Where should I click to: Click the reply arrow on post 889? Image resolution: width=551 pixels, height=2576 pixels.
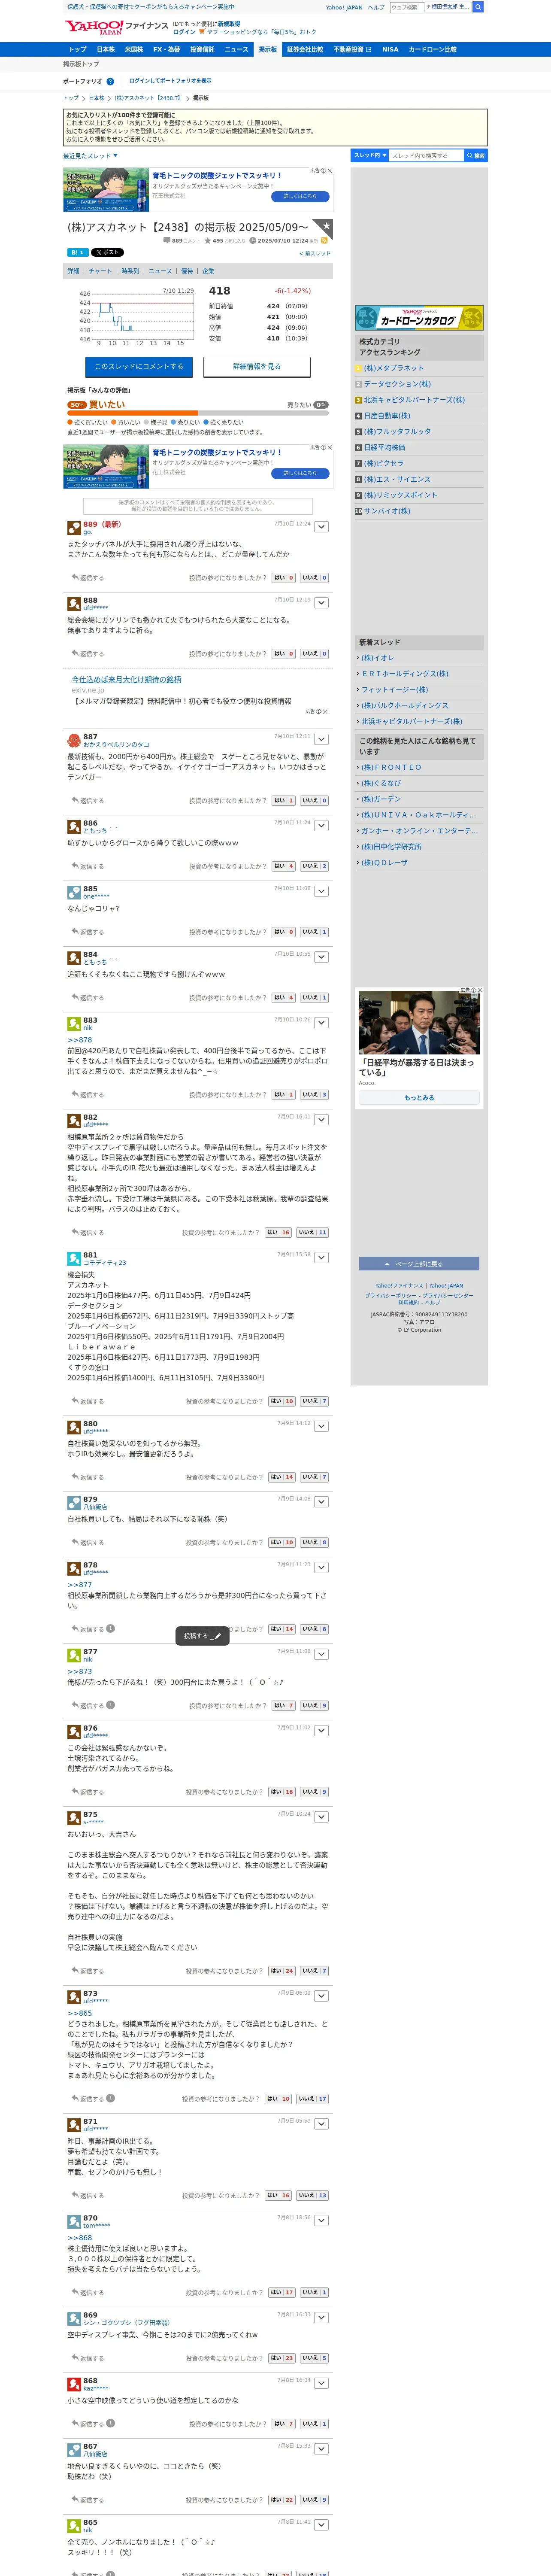point(75,577)
